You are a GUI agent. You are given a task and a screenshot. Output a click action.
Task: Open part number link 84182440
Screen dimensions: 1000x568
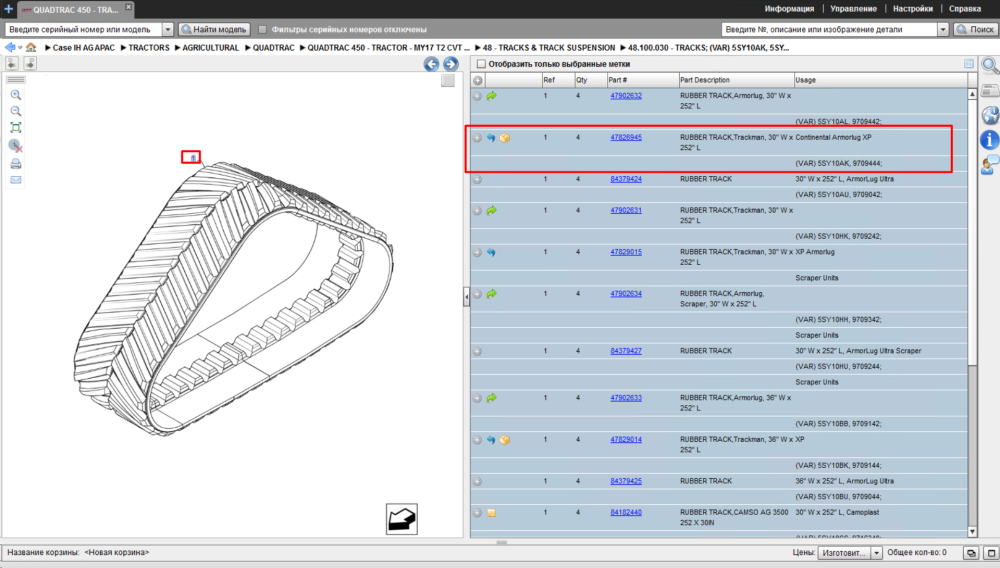[x=626, y=513]
